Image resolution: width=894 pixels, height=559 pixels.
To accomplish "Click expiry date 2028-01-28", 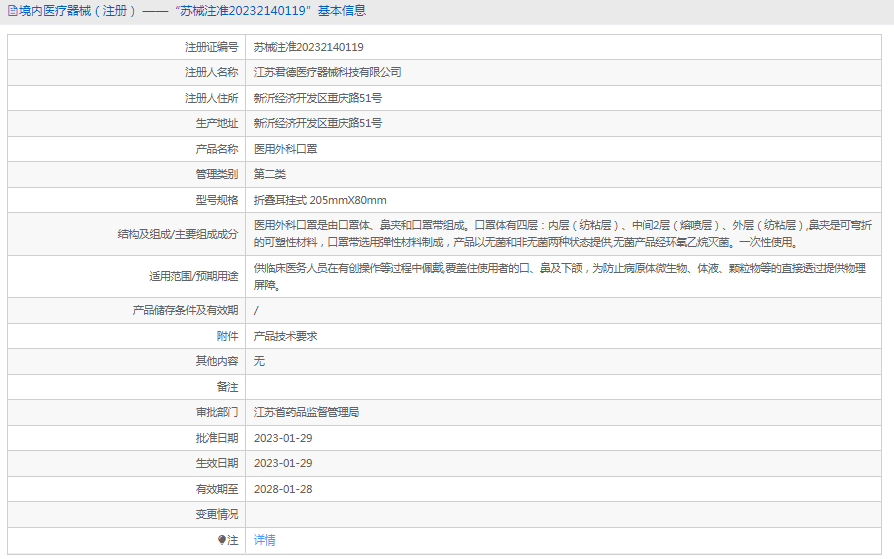I will point(283,489).
